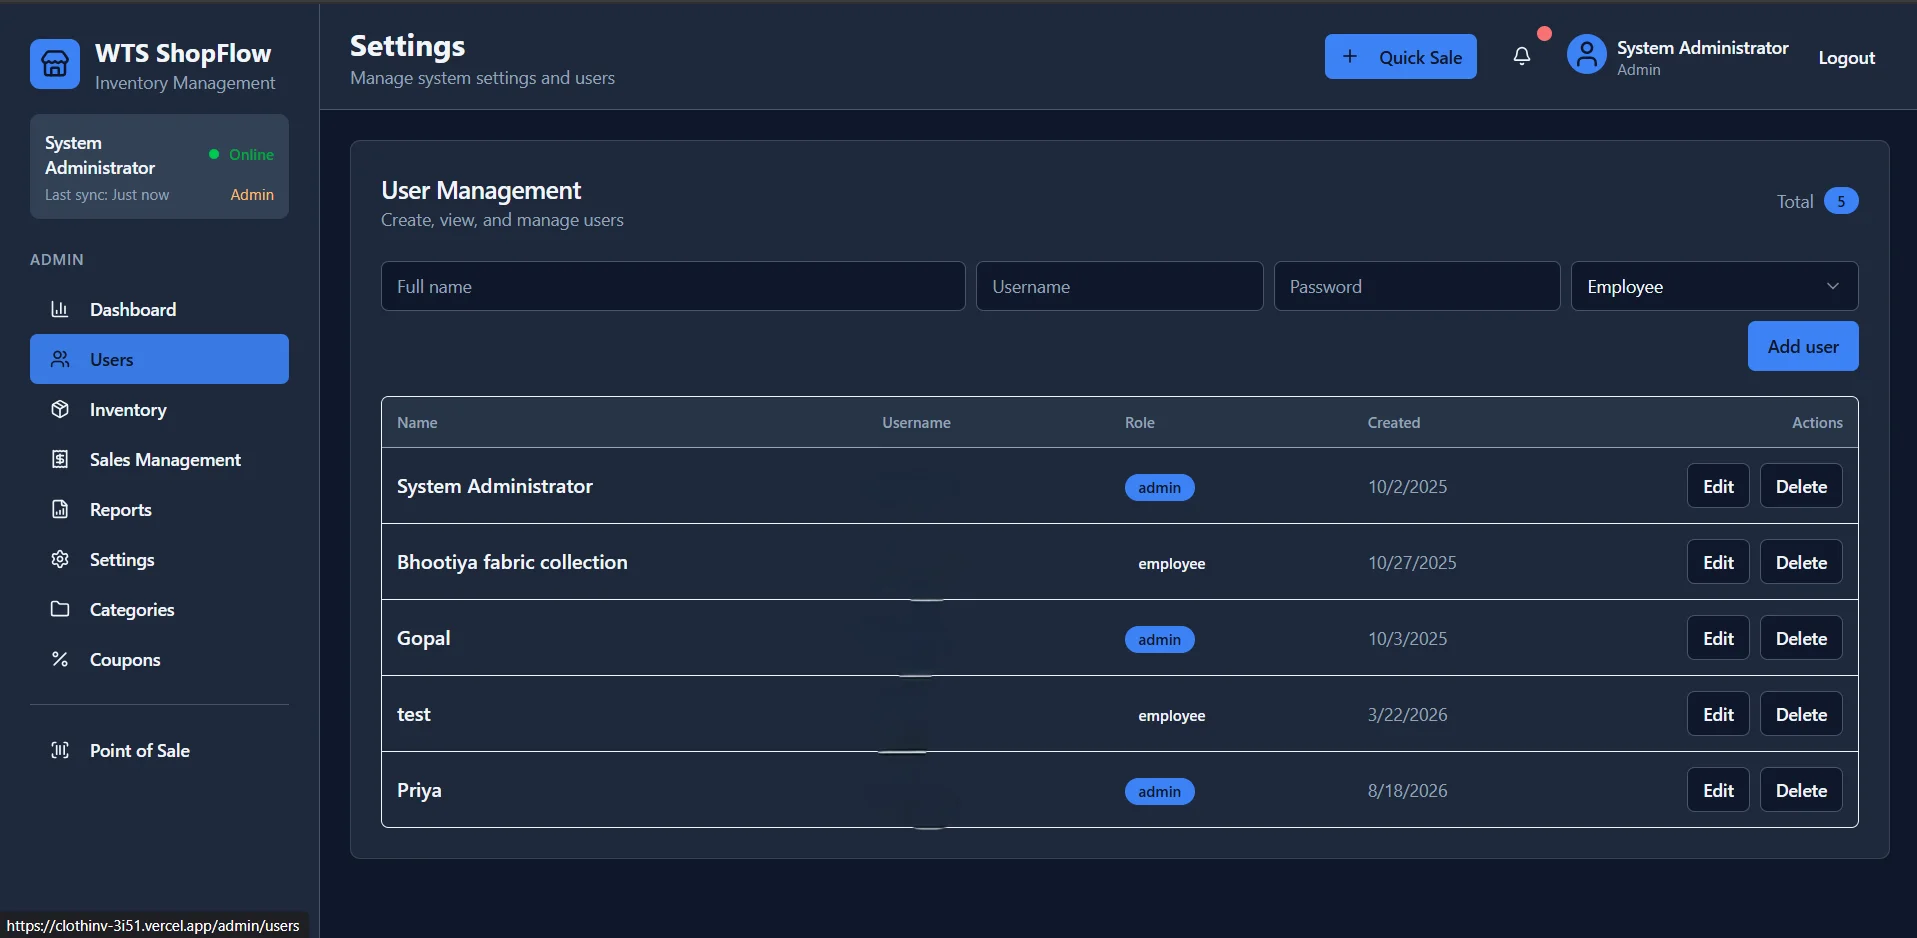Image resolution: width=1917 pixels, height=938 pixels.
Task: Go to Inventory menu item
Action: (x=159, y=409)
